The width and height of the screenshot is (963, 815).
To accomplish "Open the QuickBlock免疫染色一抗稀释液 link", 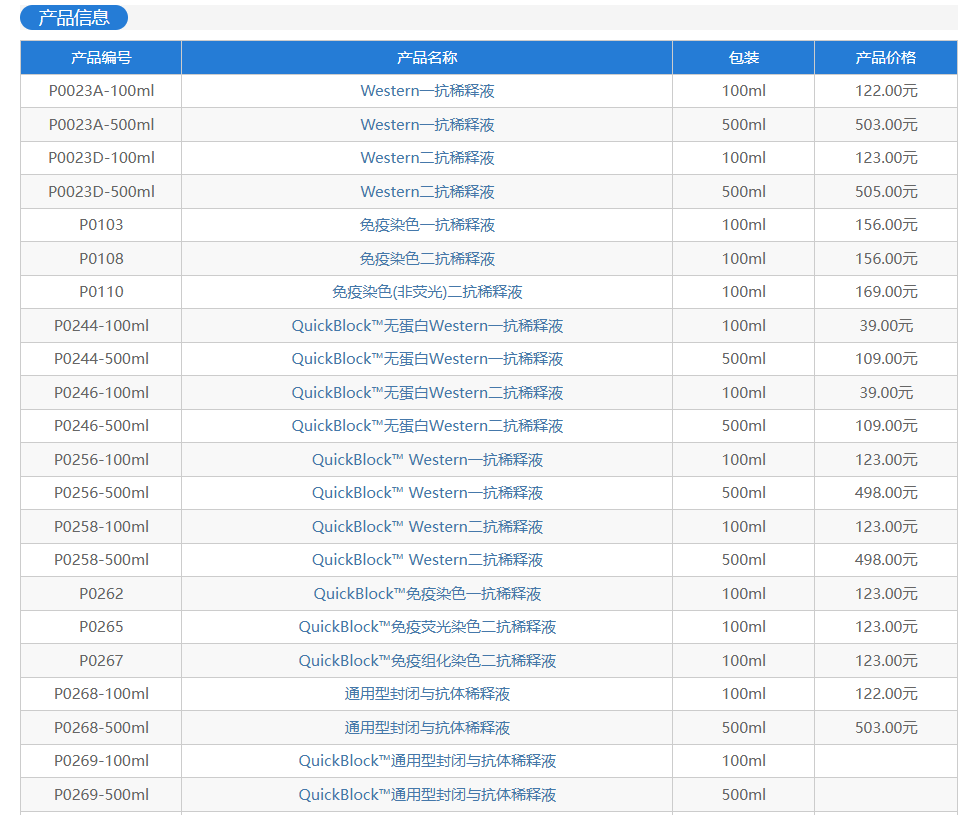I will click(427, 594).
